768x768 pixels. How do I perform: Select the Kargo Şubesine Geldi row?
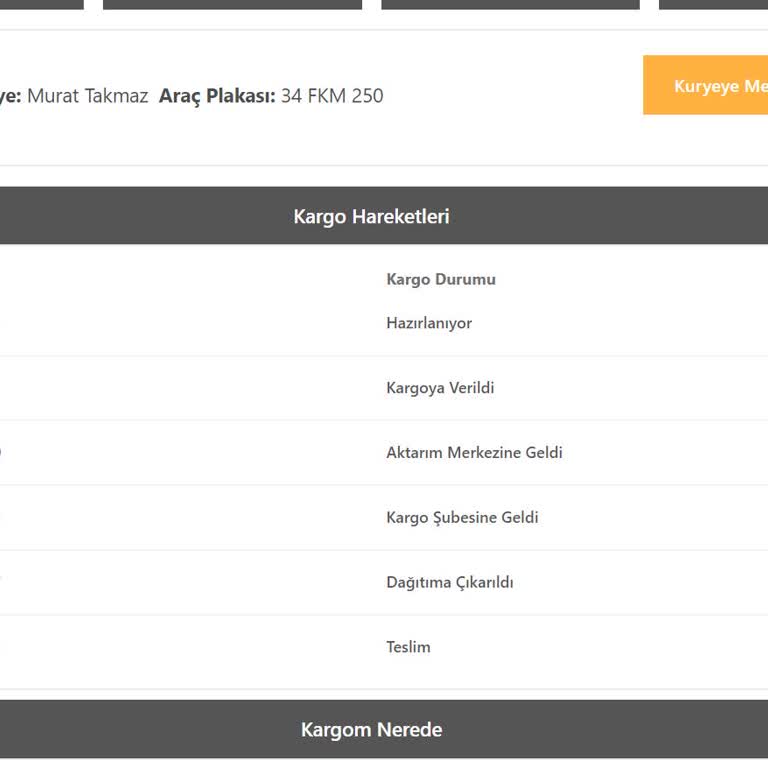click(x=384, y=518)
